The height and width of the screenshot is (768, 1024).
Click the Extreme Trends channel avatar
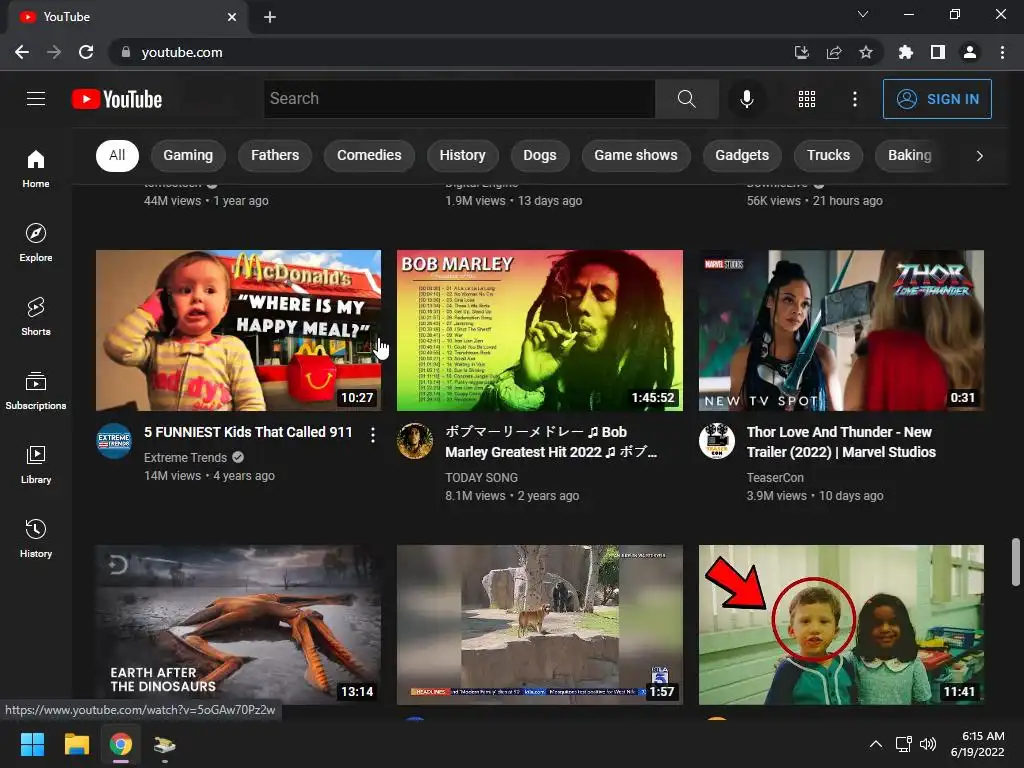pos(114,441)
